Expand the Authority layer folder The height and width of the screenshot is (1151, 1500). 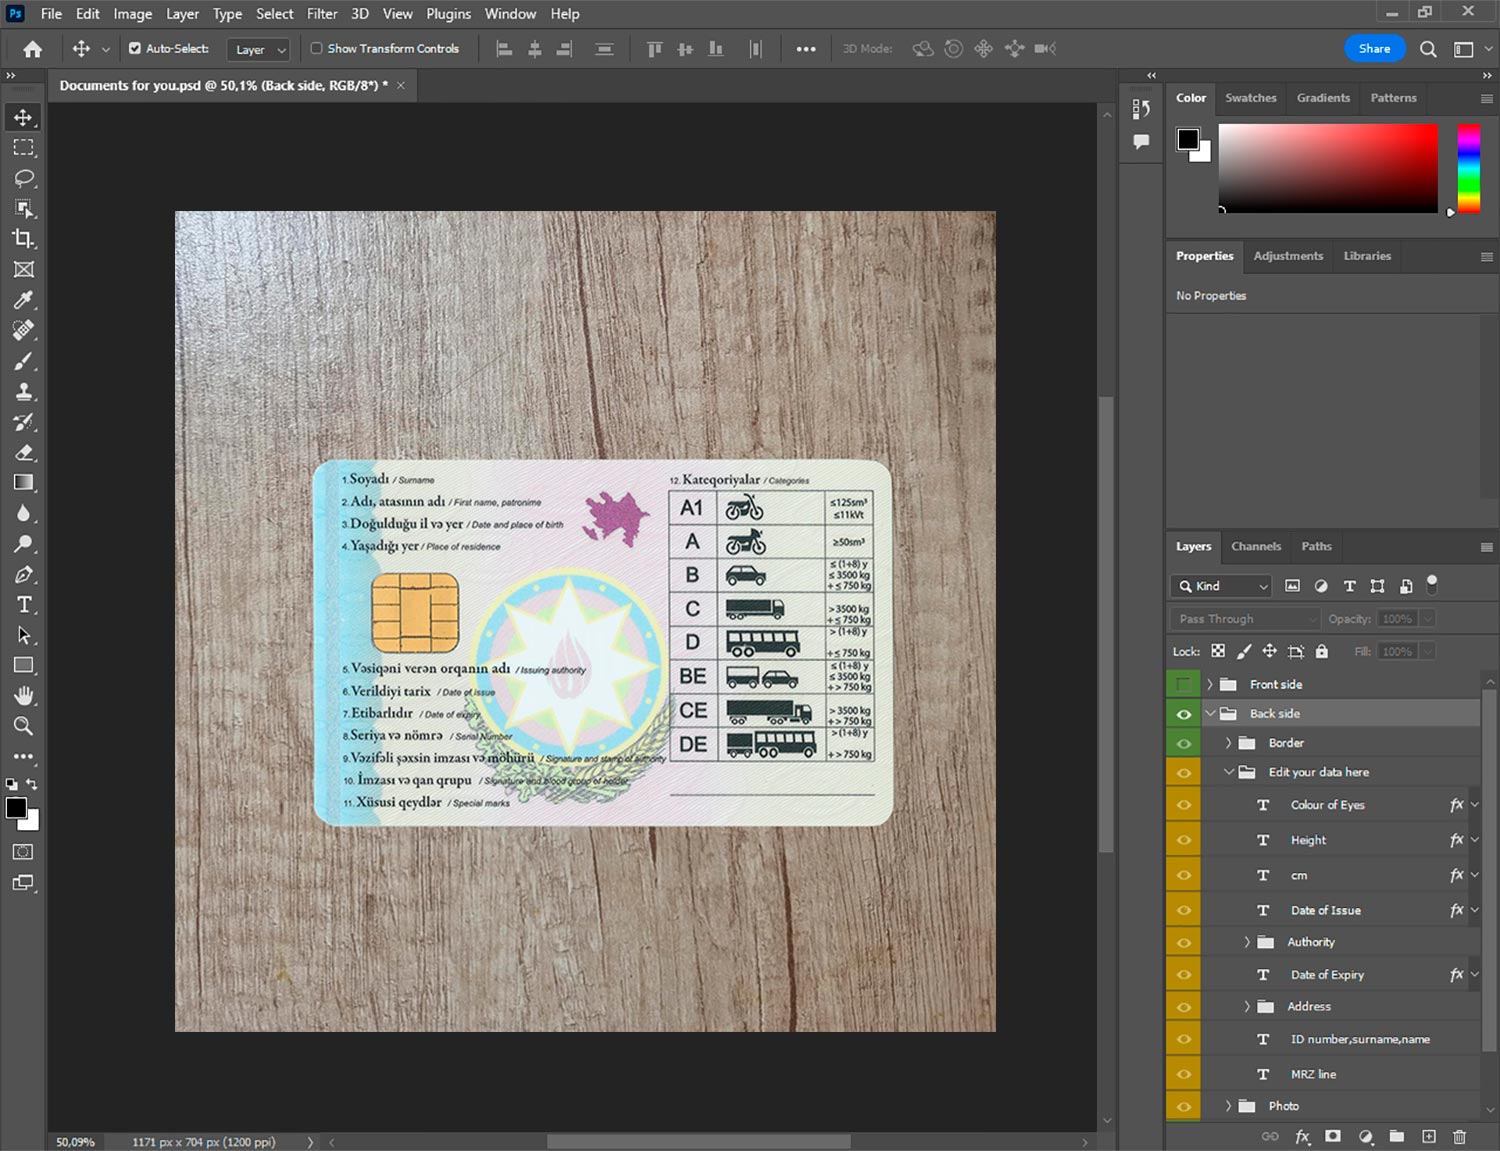pos(1247,942)
